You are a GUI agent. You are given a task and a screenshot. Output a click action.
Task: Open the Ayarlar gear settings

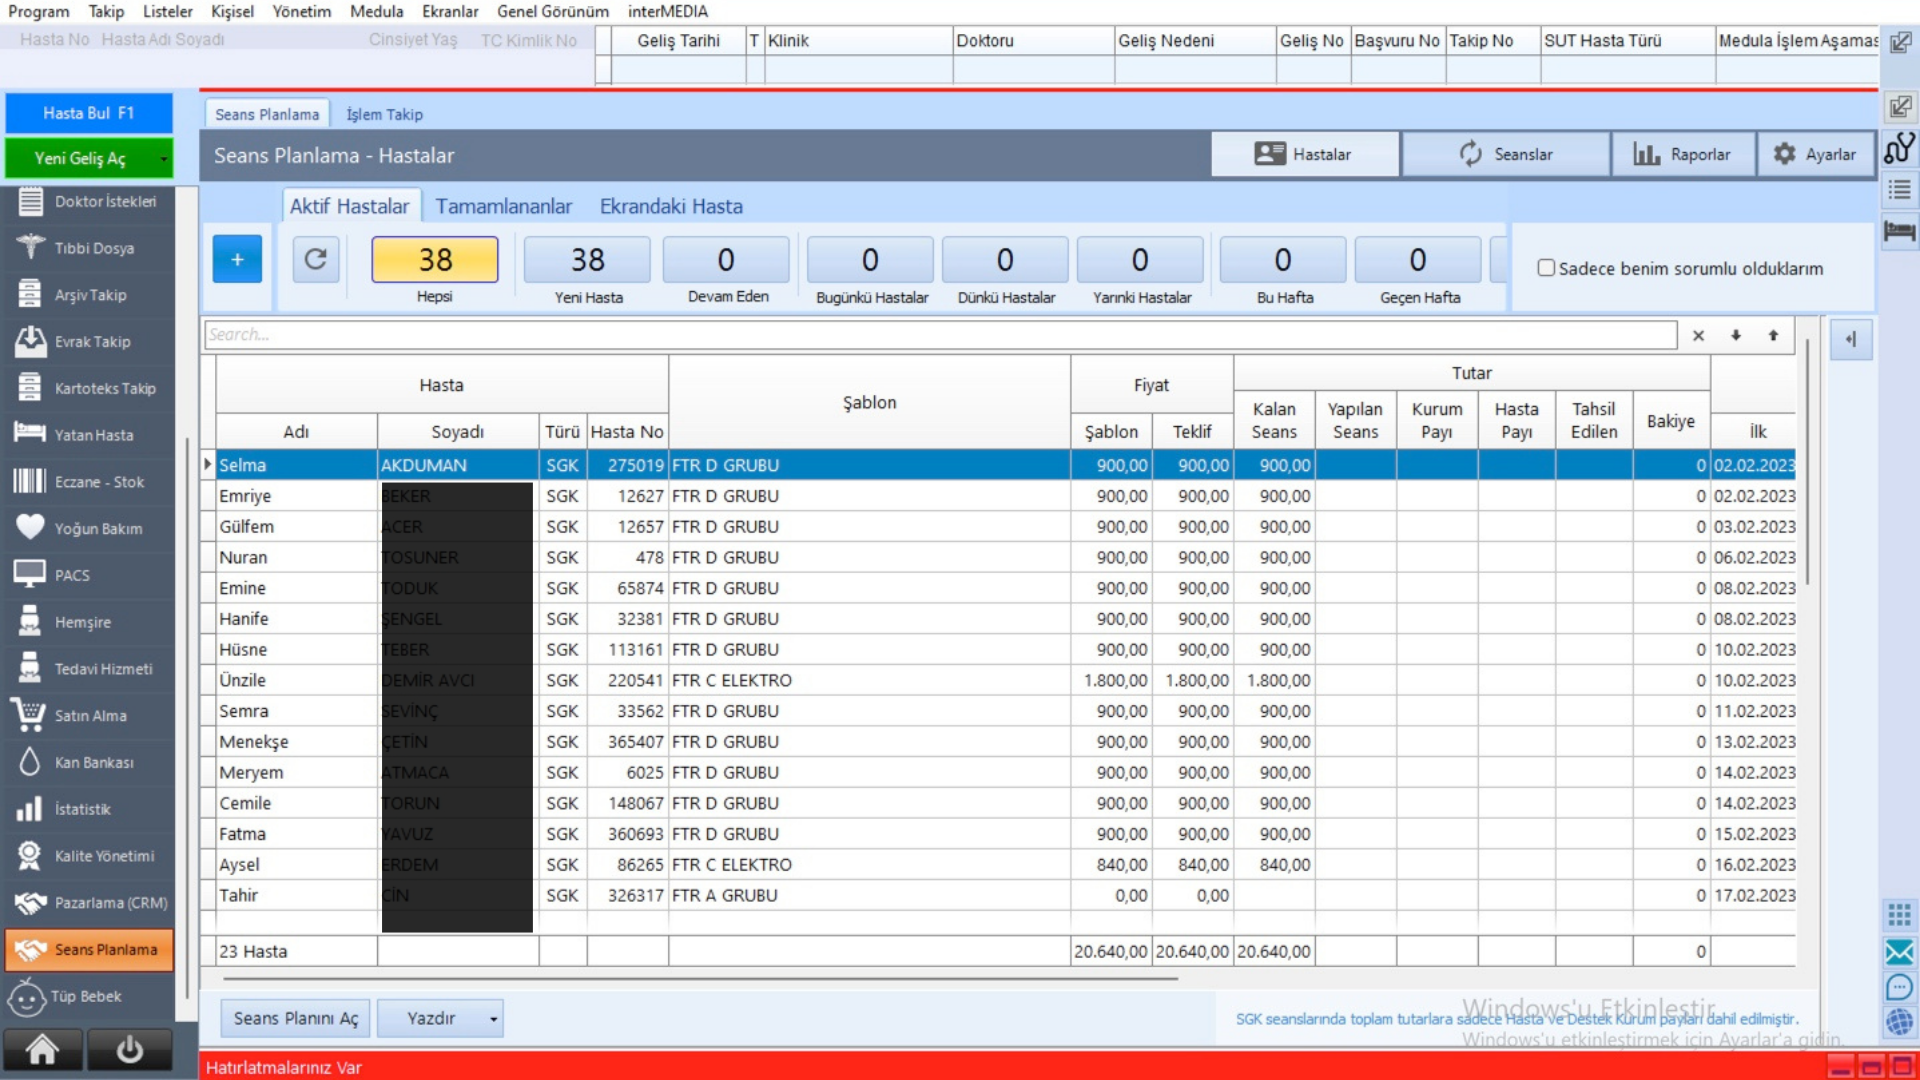point(1815,154)
